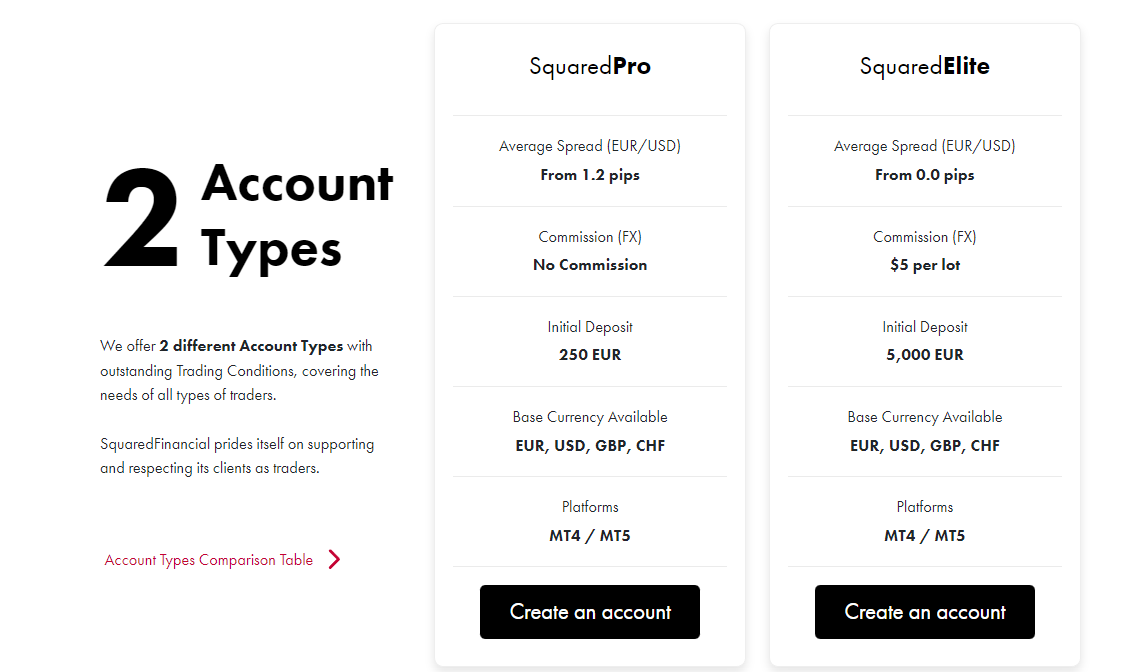This screenshot has width=1127, height=672.
Task: Click SquaredPro base currency list
Action: [589, 446]
